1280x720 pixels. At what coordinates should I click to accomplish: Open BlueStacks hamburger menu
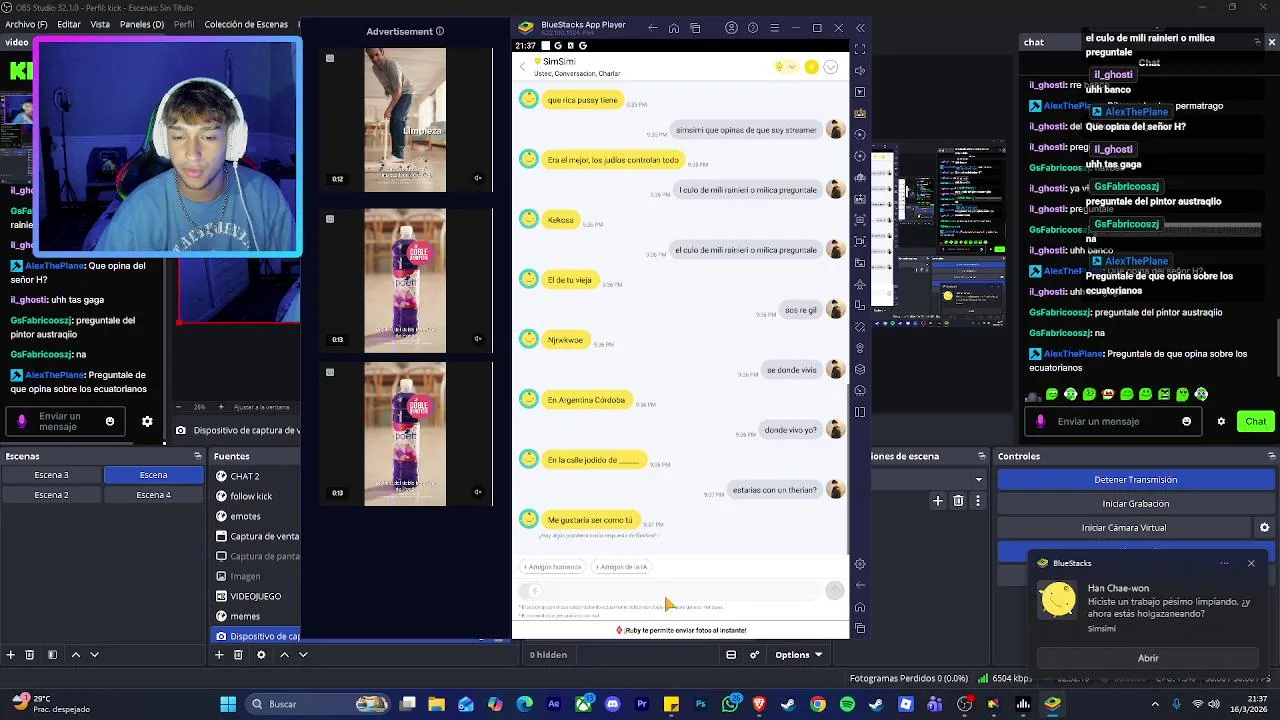click(774, 28)
